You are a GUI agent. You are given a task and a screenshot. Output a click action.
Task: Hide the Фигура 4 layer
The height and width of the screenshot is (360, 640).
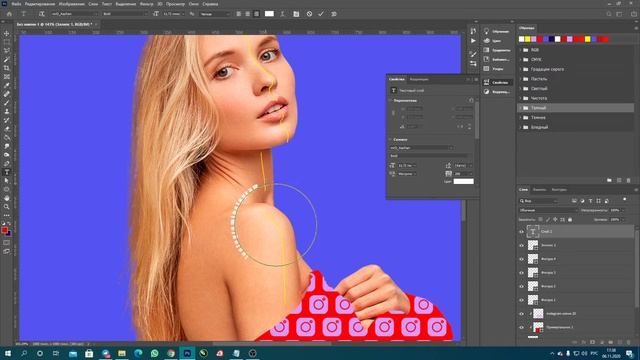point(521,259)
